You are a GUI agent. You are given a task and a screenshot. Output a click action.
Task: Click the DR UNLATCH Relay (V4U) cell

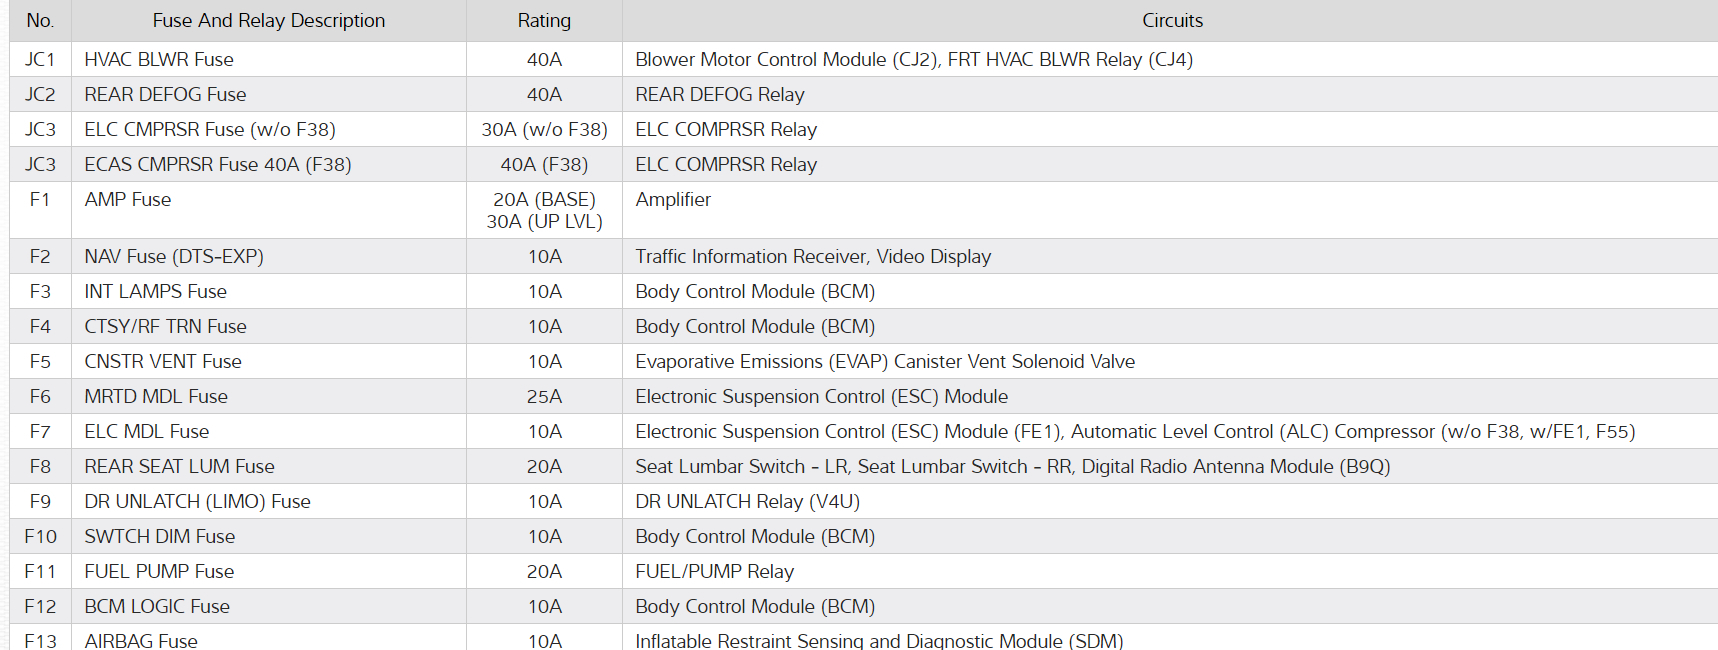click(747, 501)
